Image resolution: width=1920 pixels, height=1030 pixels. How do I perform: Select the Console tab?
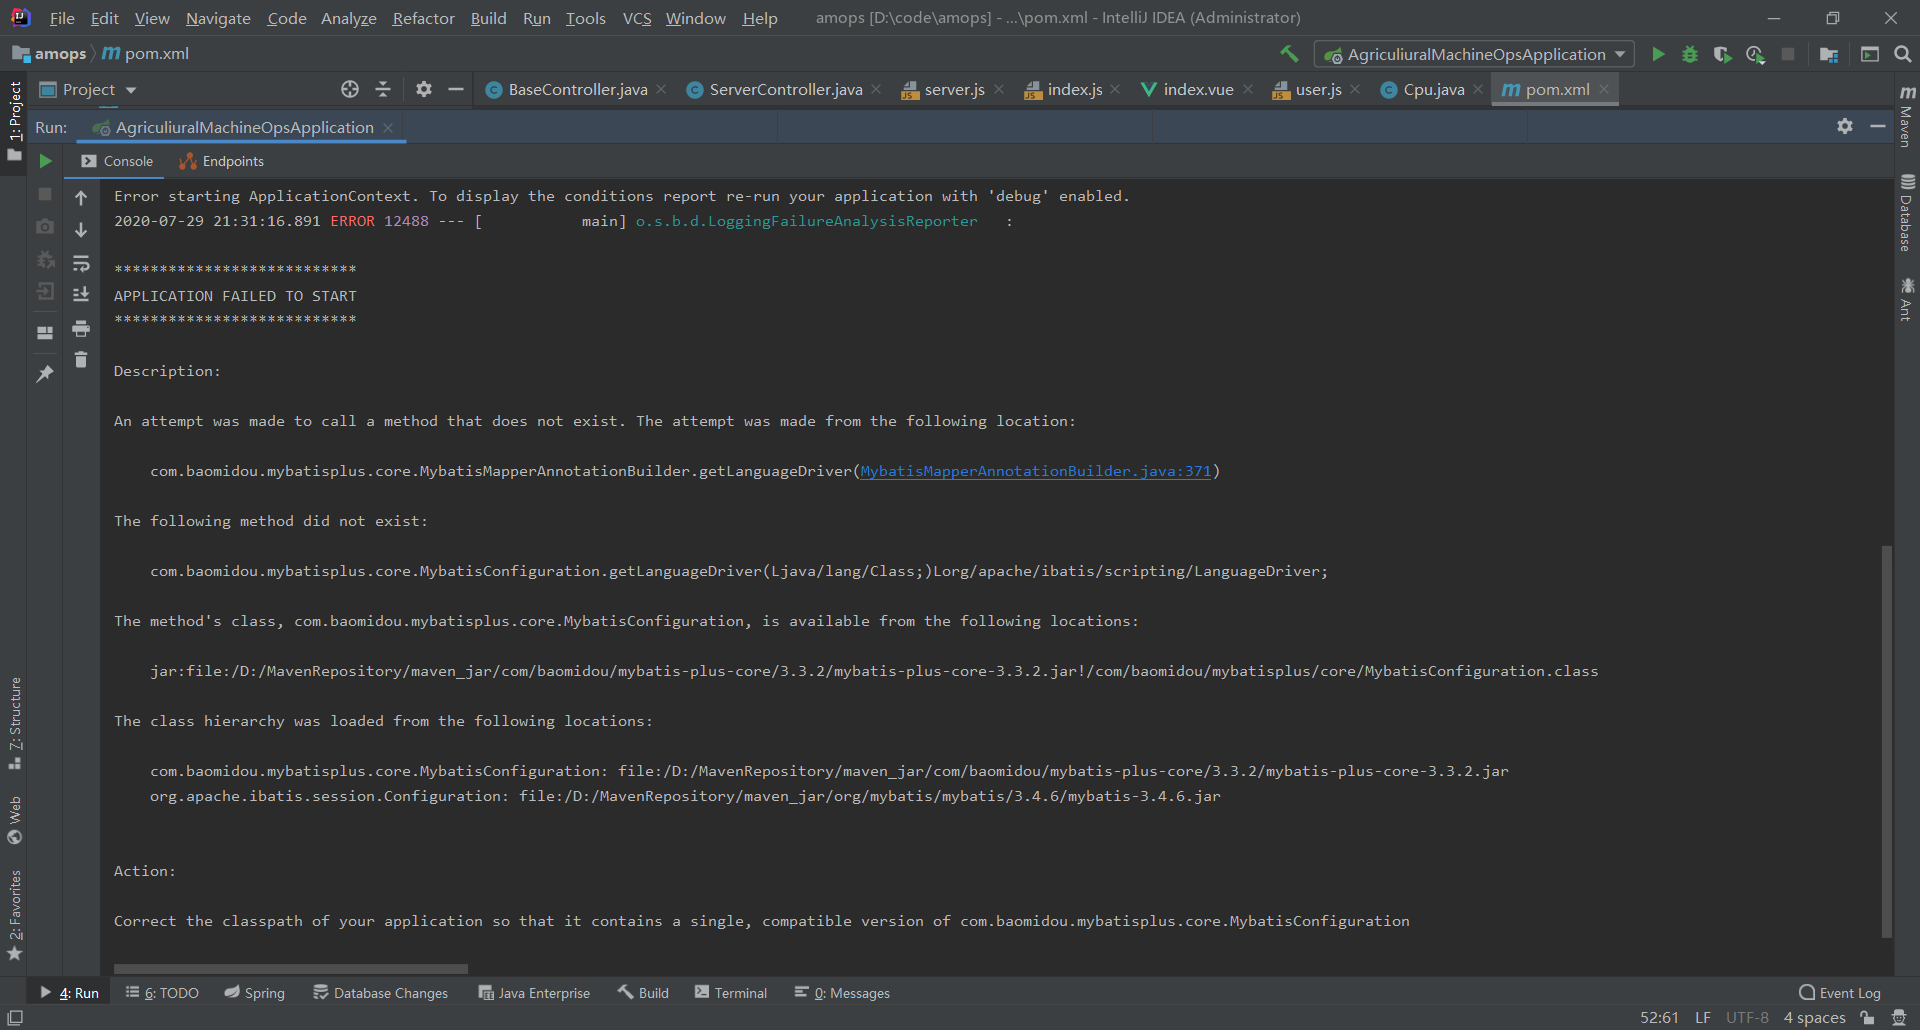[x=117, y=161]
